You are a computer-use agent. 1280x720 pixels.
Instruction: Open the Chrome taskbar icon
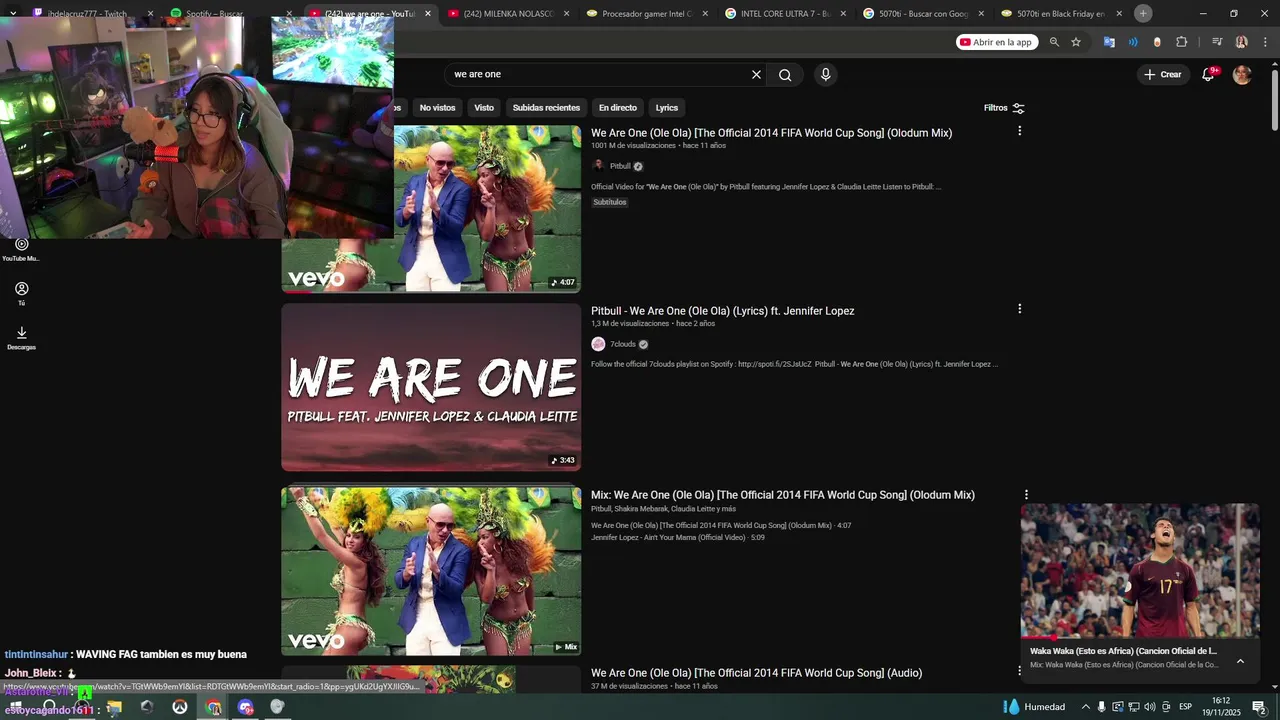point(213,707)
